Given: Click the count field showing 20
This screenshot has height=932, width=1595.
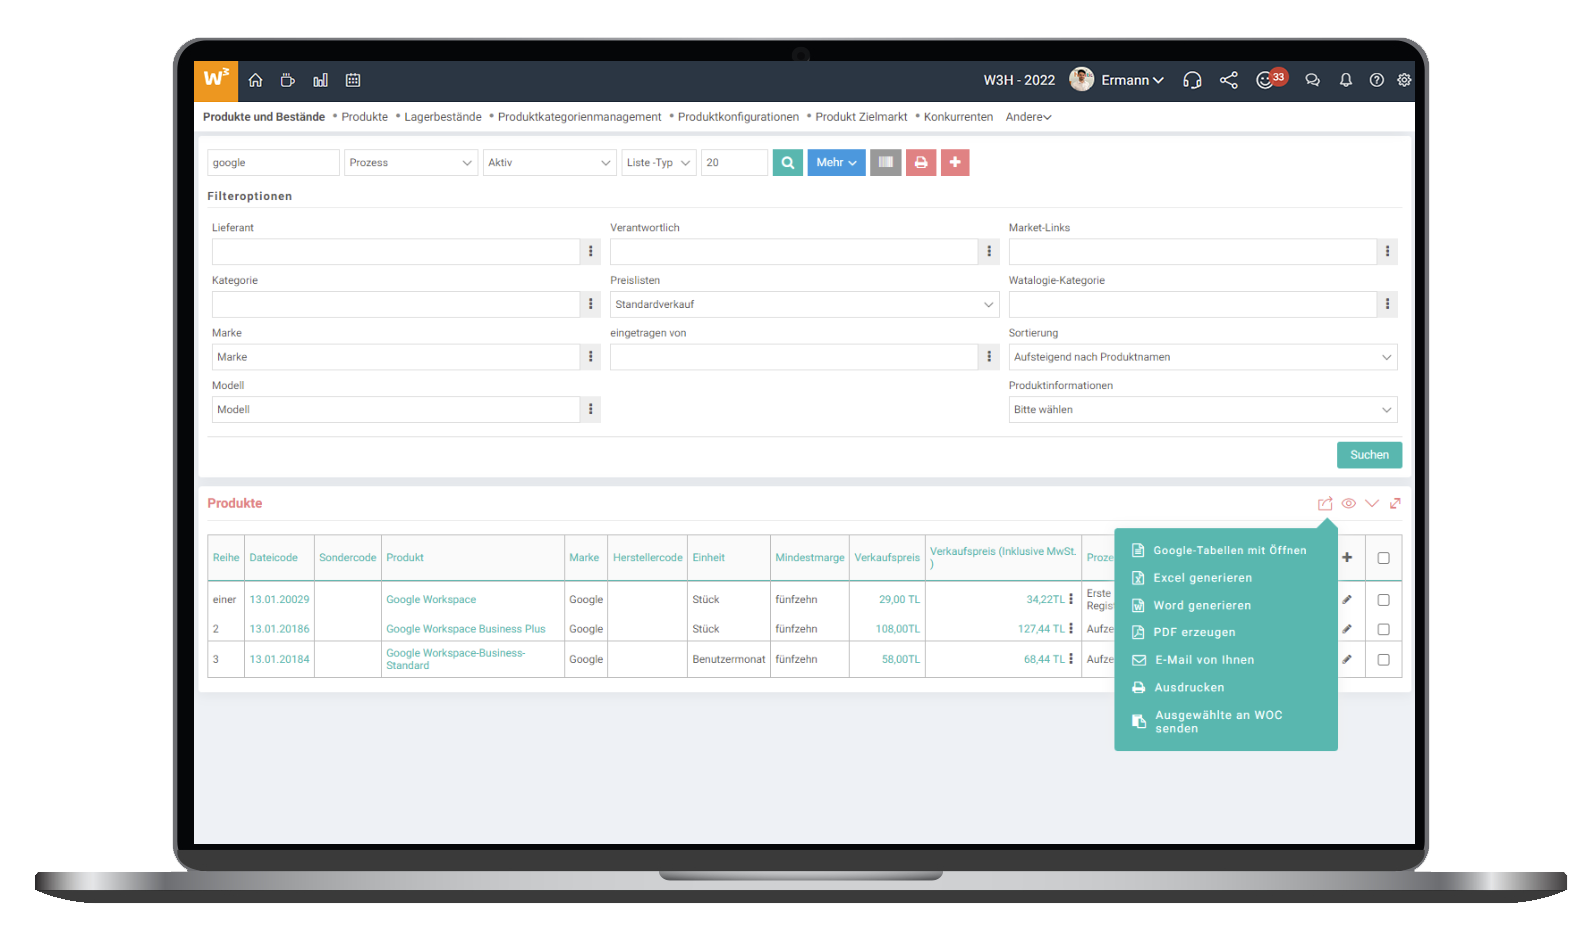Looking at the screenshot, I should (734, 162).
